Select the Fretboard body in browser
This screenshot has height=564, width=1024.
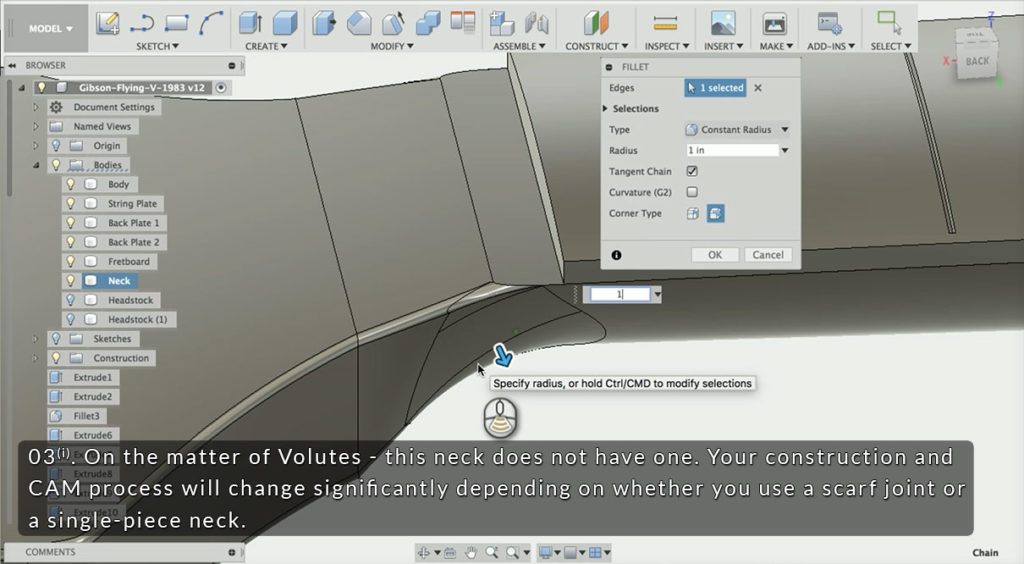pyautogui.click(x=128, y=262)
